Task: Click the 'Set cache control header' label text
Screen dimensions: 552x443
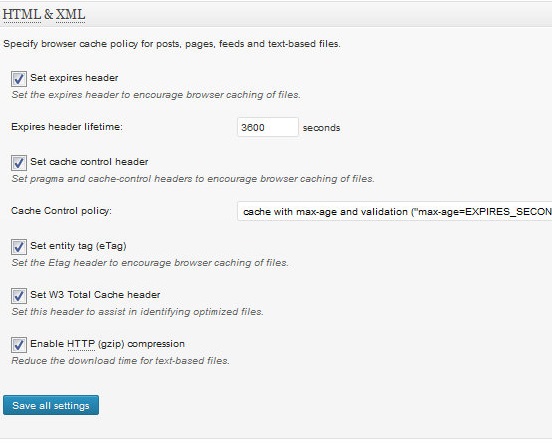Action: coord(89,162)
